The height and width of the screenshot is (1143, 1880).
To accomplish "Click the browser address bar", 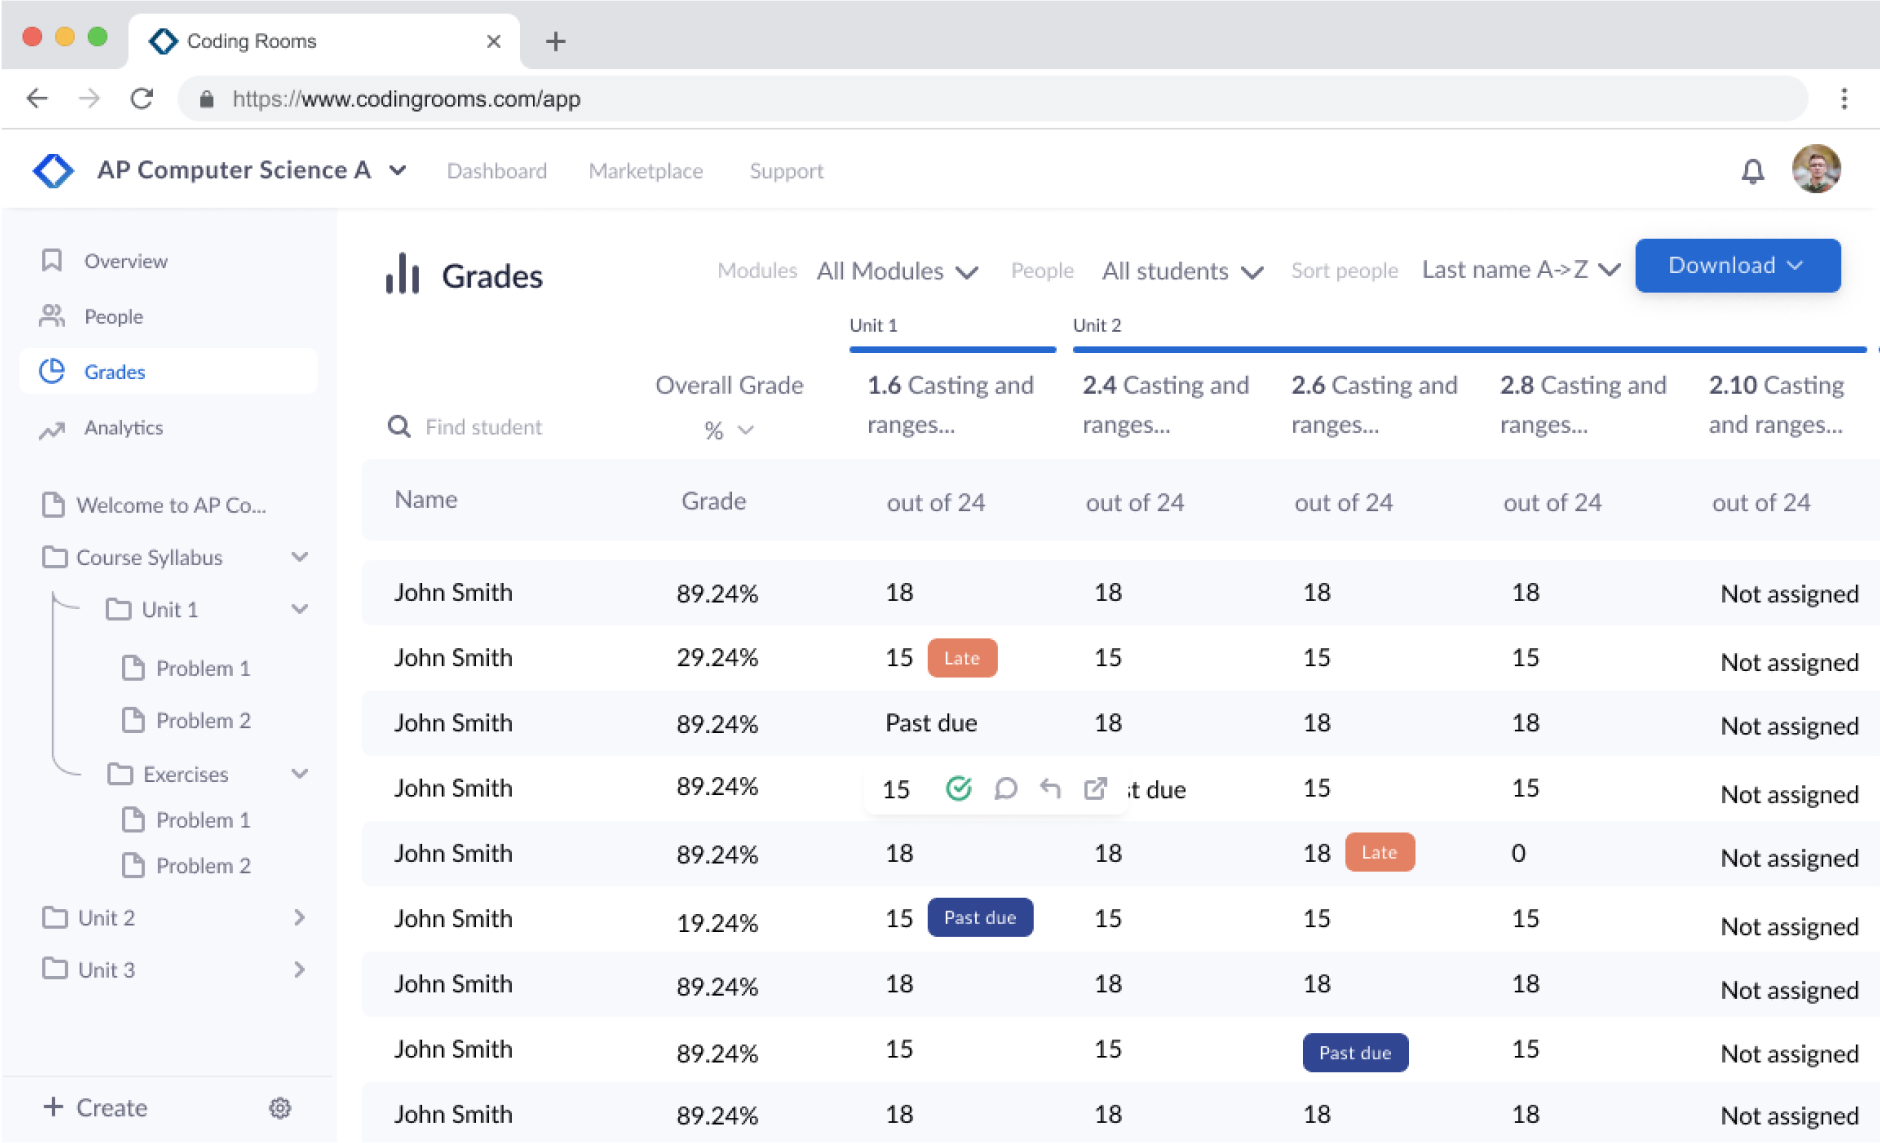I will [x=992, y=99].
